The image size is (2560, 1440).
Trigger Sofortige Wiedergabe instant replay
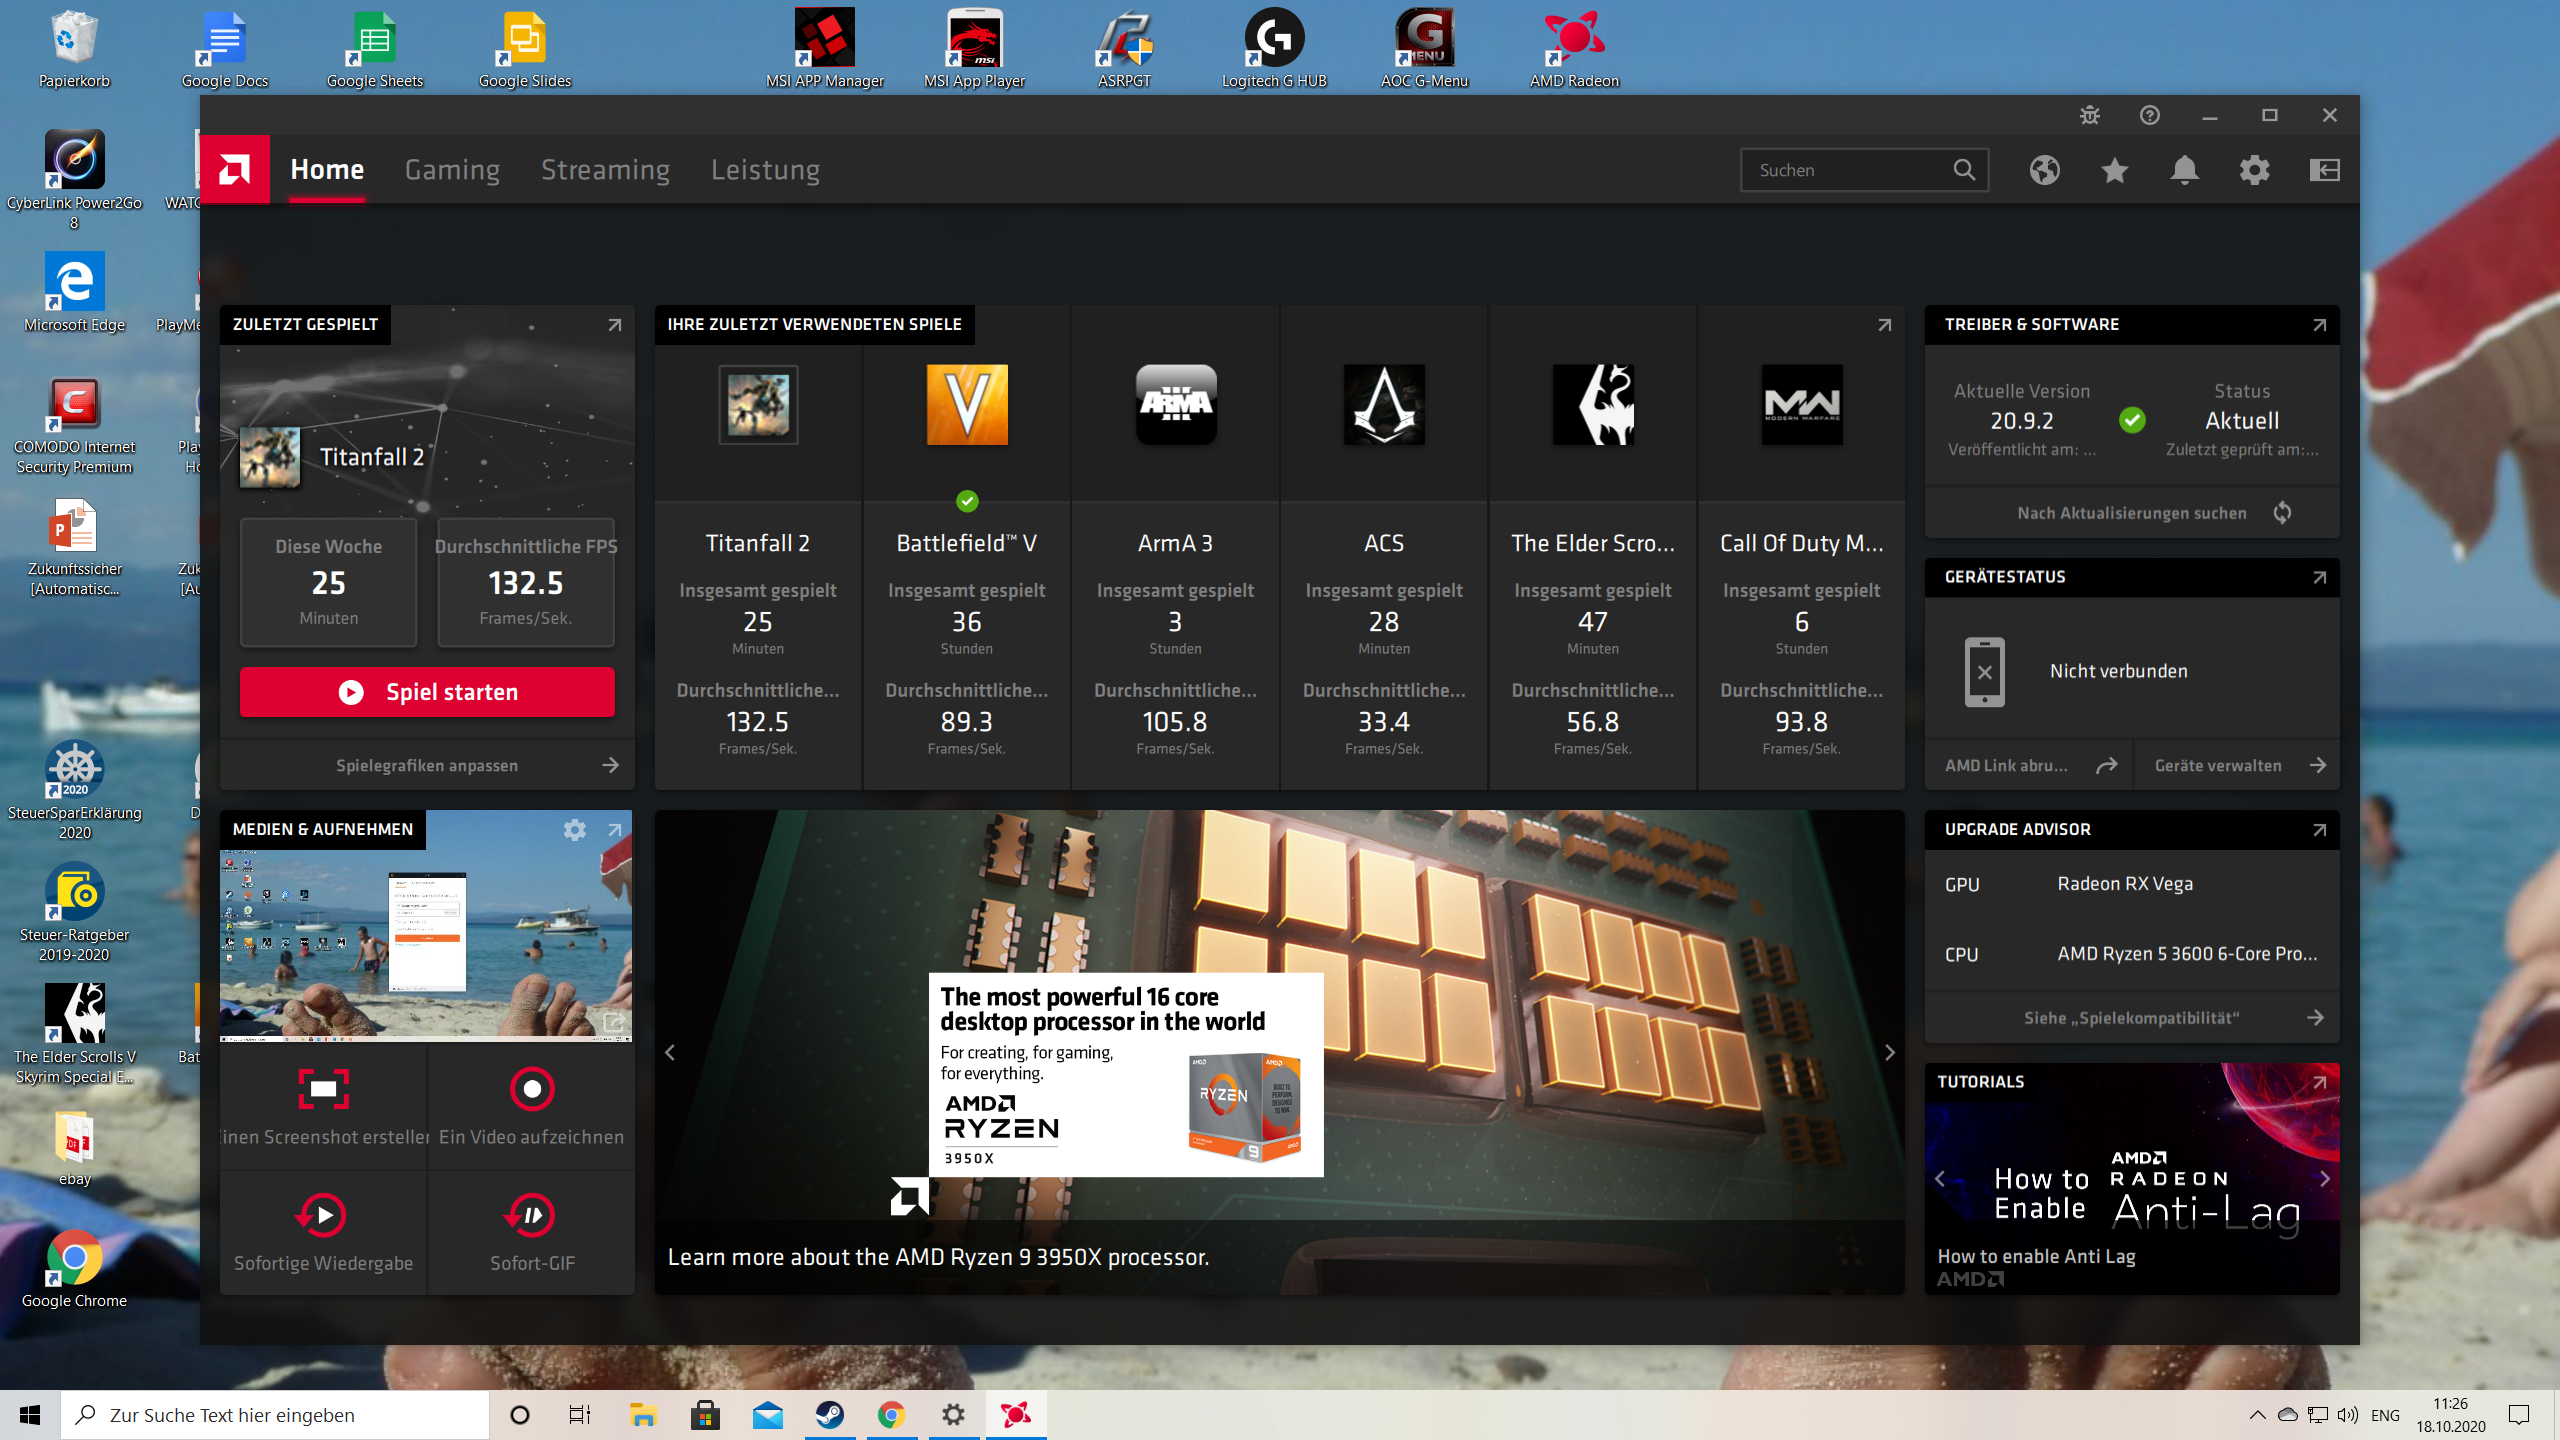point(323,1215)
